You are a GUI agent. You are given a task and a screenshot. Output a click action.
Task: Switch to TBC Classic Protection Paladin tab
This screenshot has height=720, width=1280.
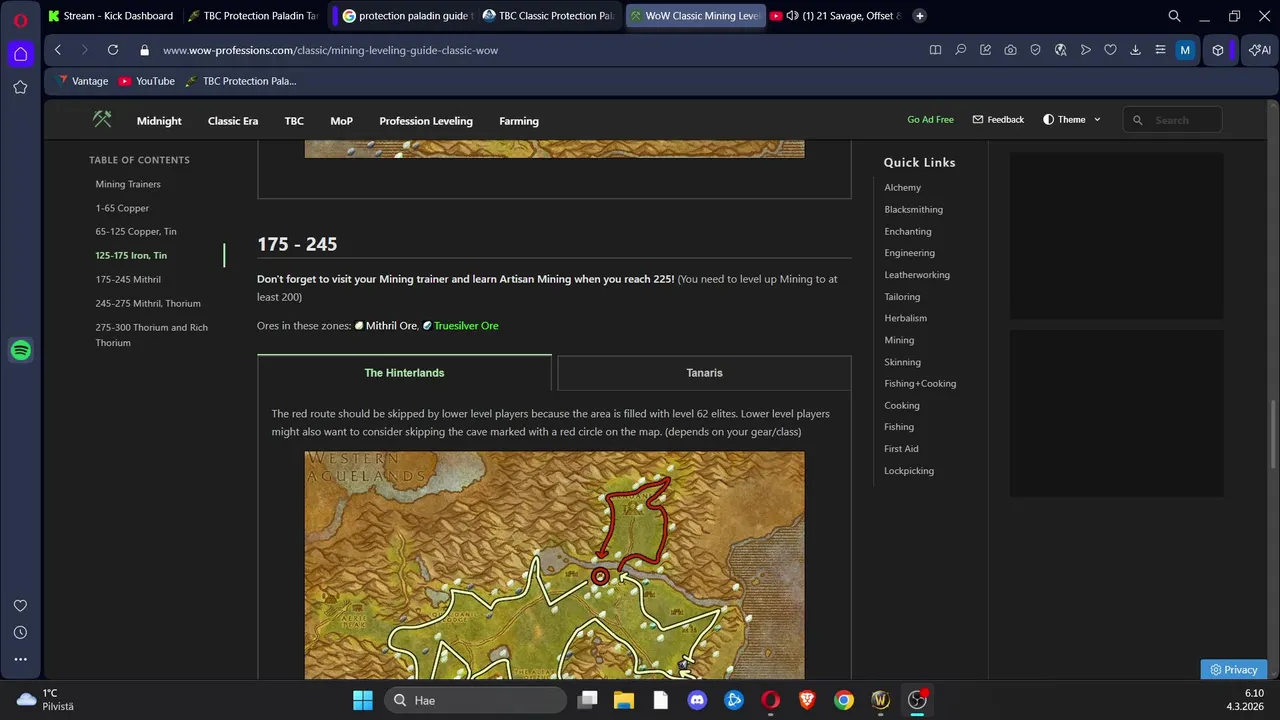click(550, 16)
